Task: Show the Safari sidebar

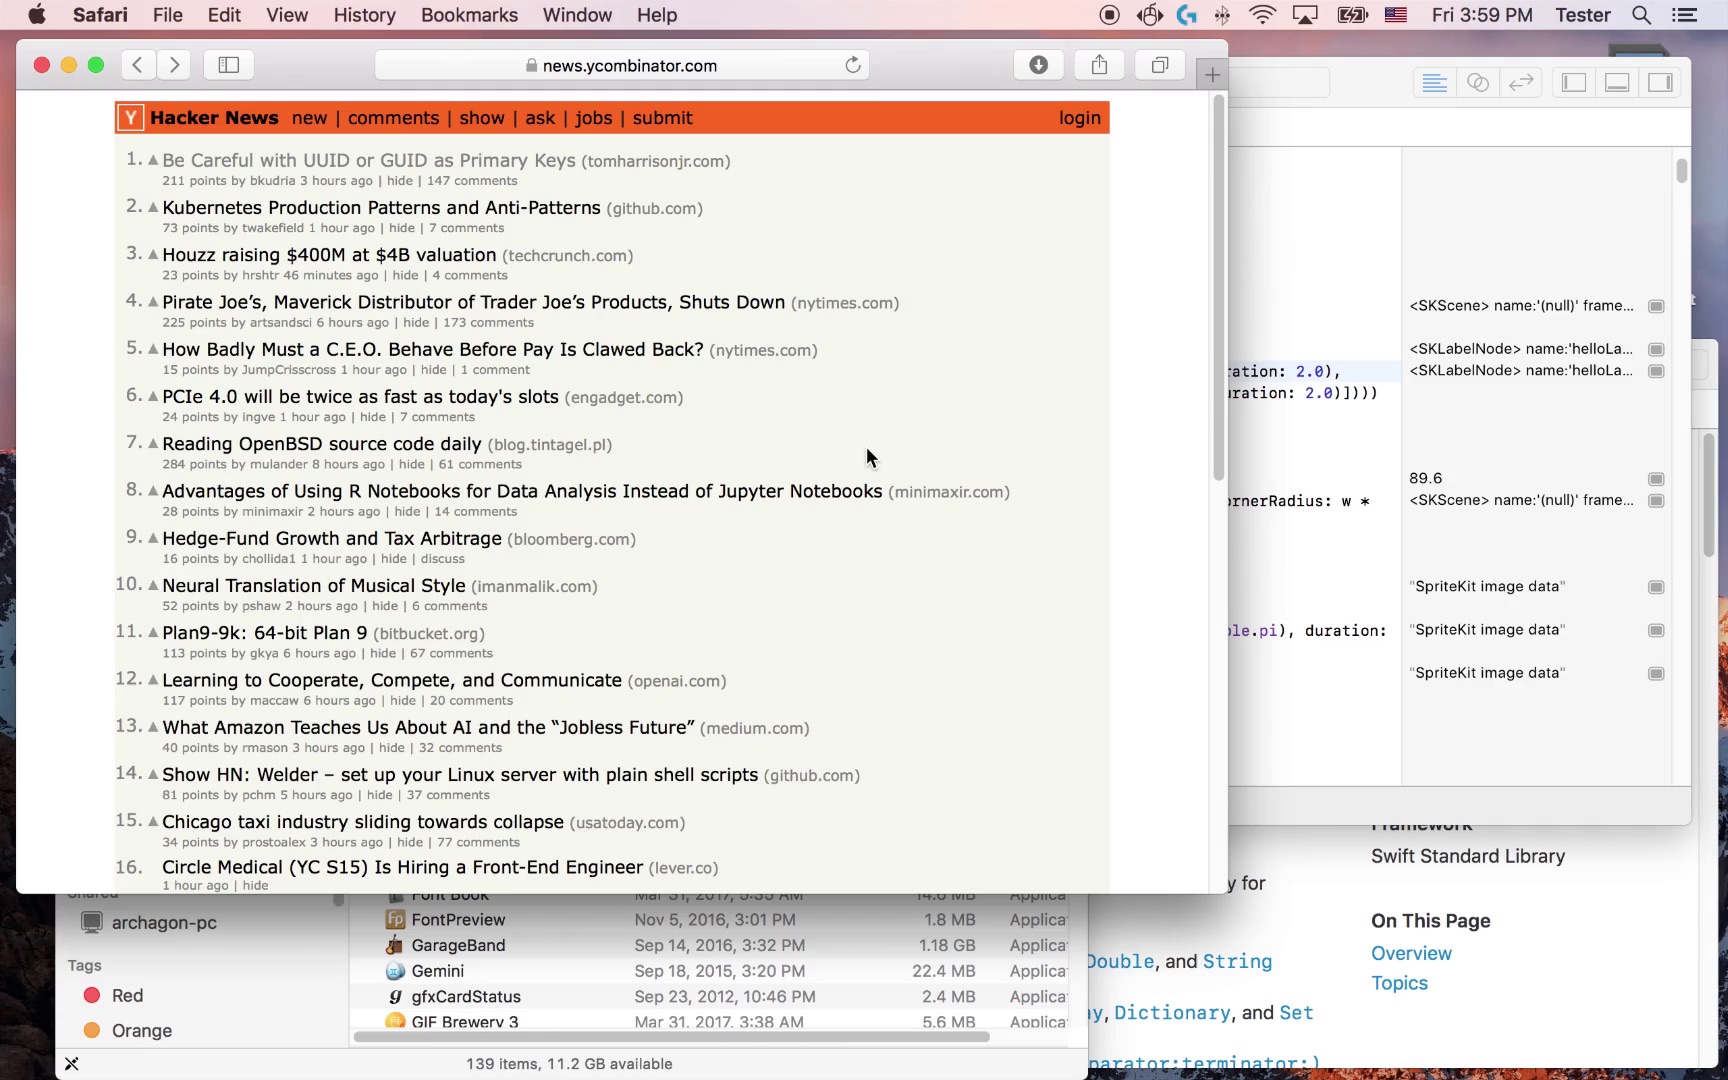Action: [x=229, y=65]
